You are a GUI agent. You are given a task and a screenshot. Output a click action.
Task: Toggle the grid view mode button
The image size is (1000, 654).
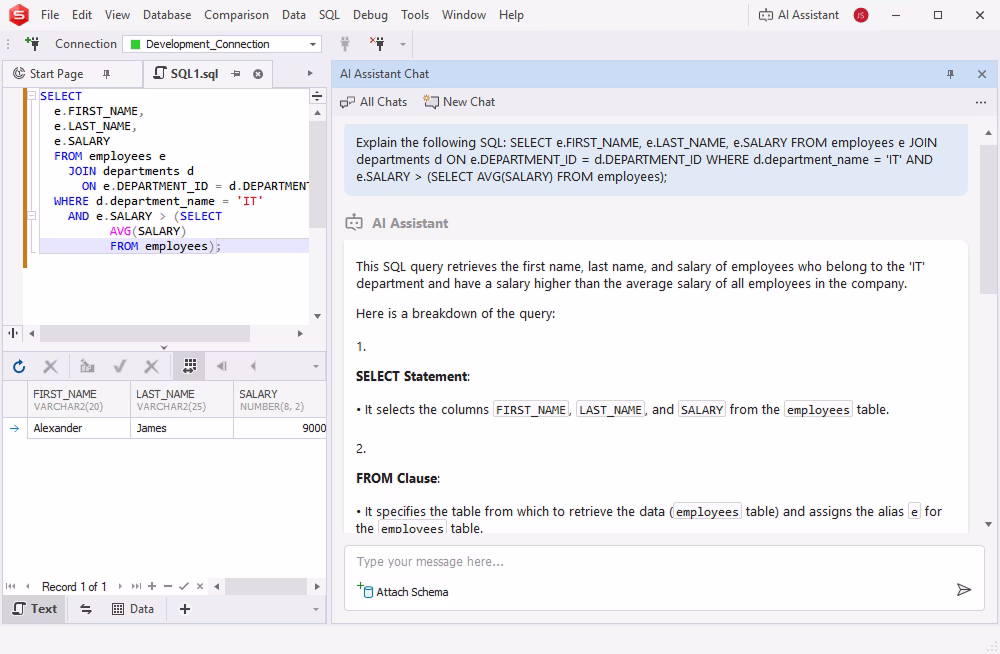tap(189, 366)
